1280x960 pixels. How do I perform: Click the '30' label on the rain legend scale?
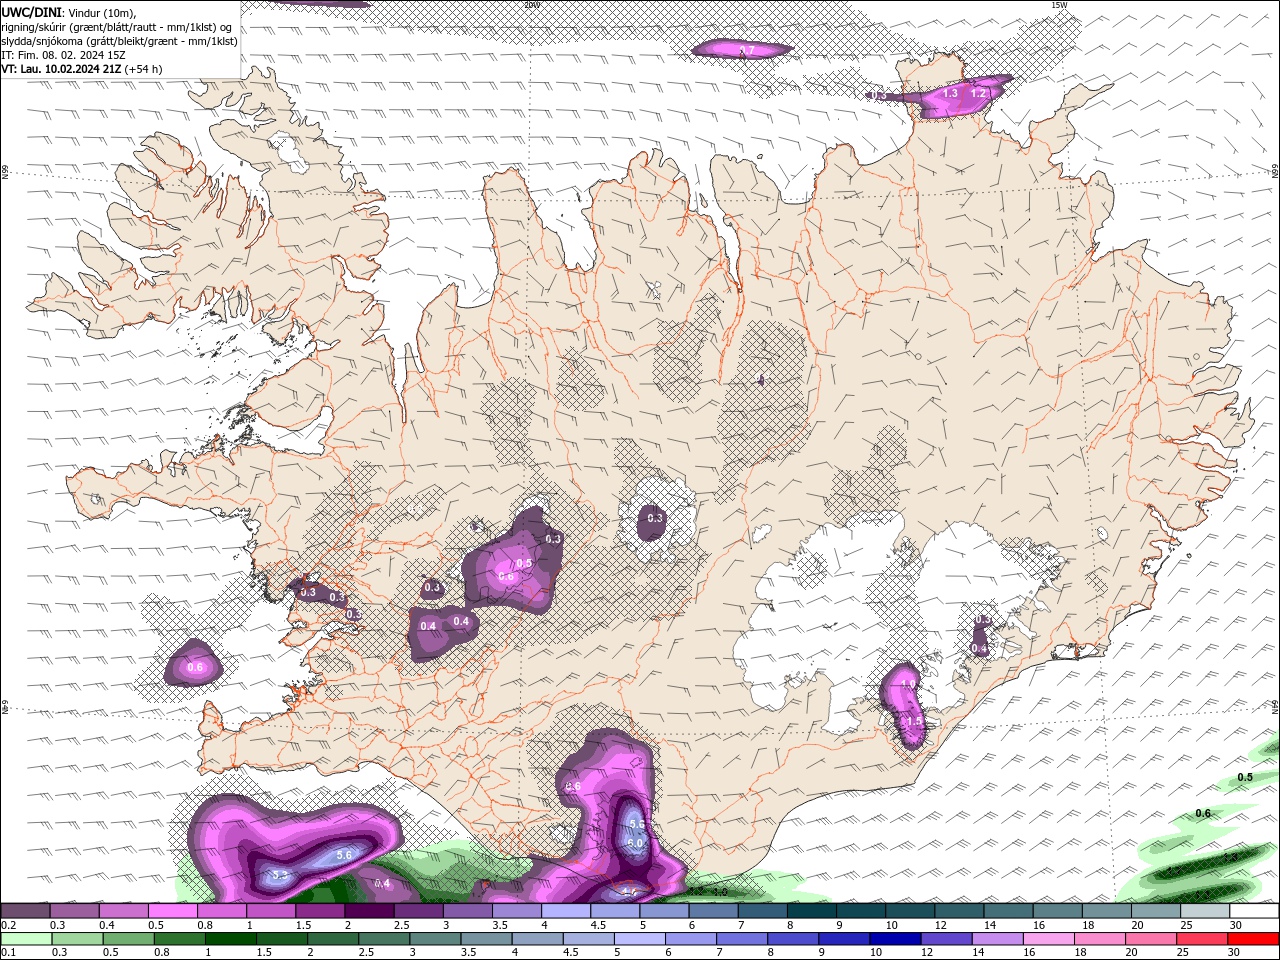(x=1235, y=952)
